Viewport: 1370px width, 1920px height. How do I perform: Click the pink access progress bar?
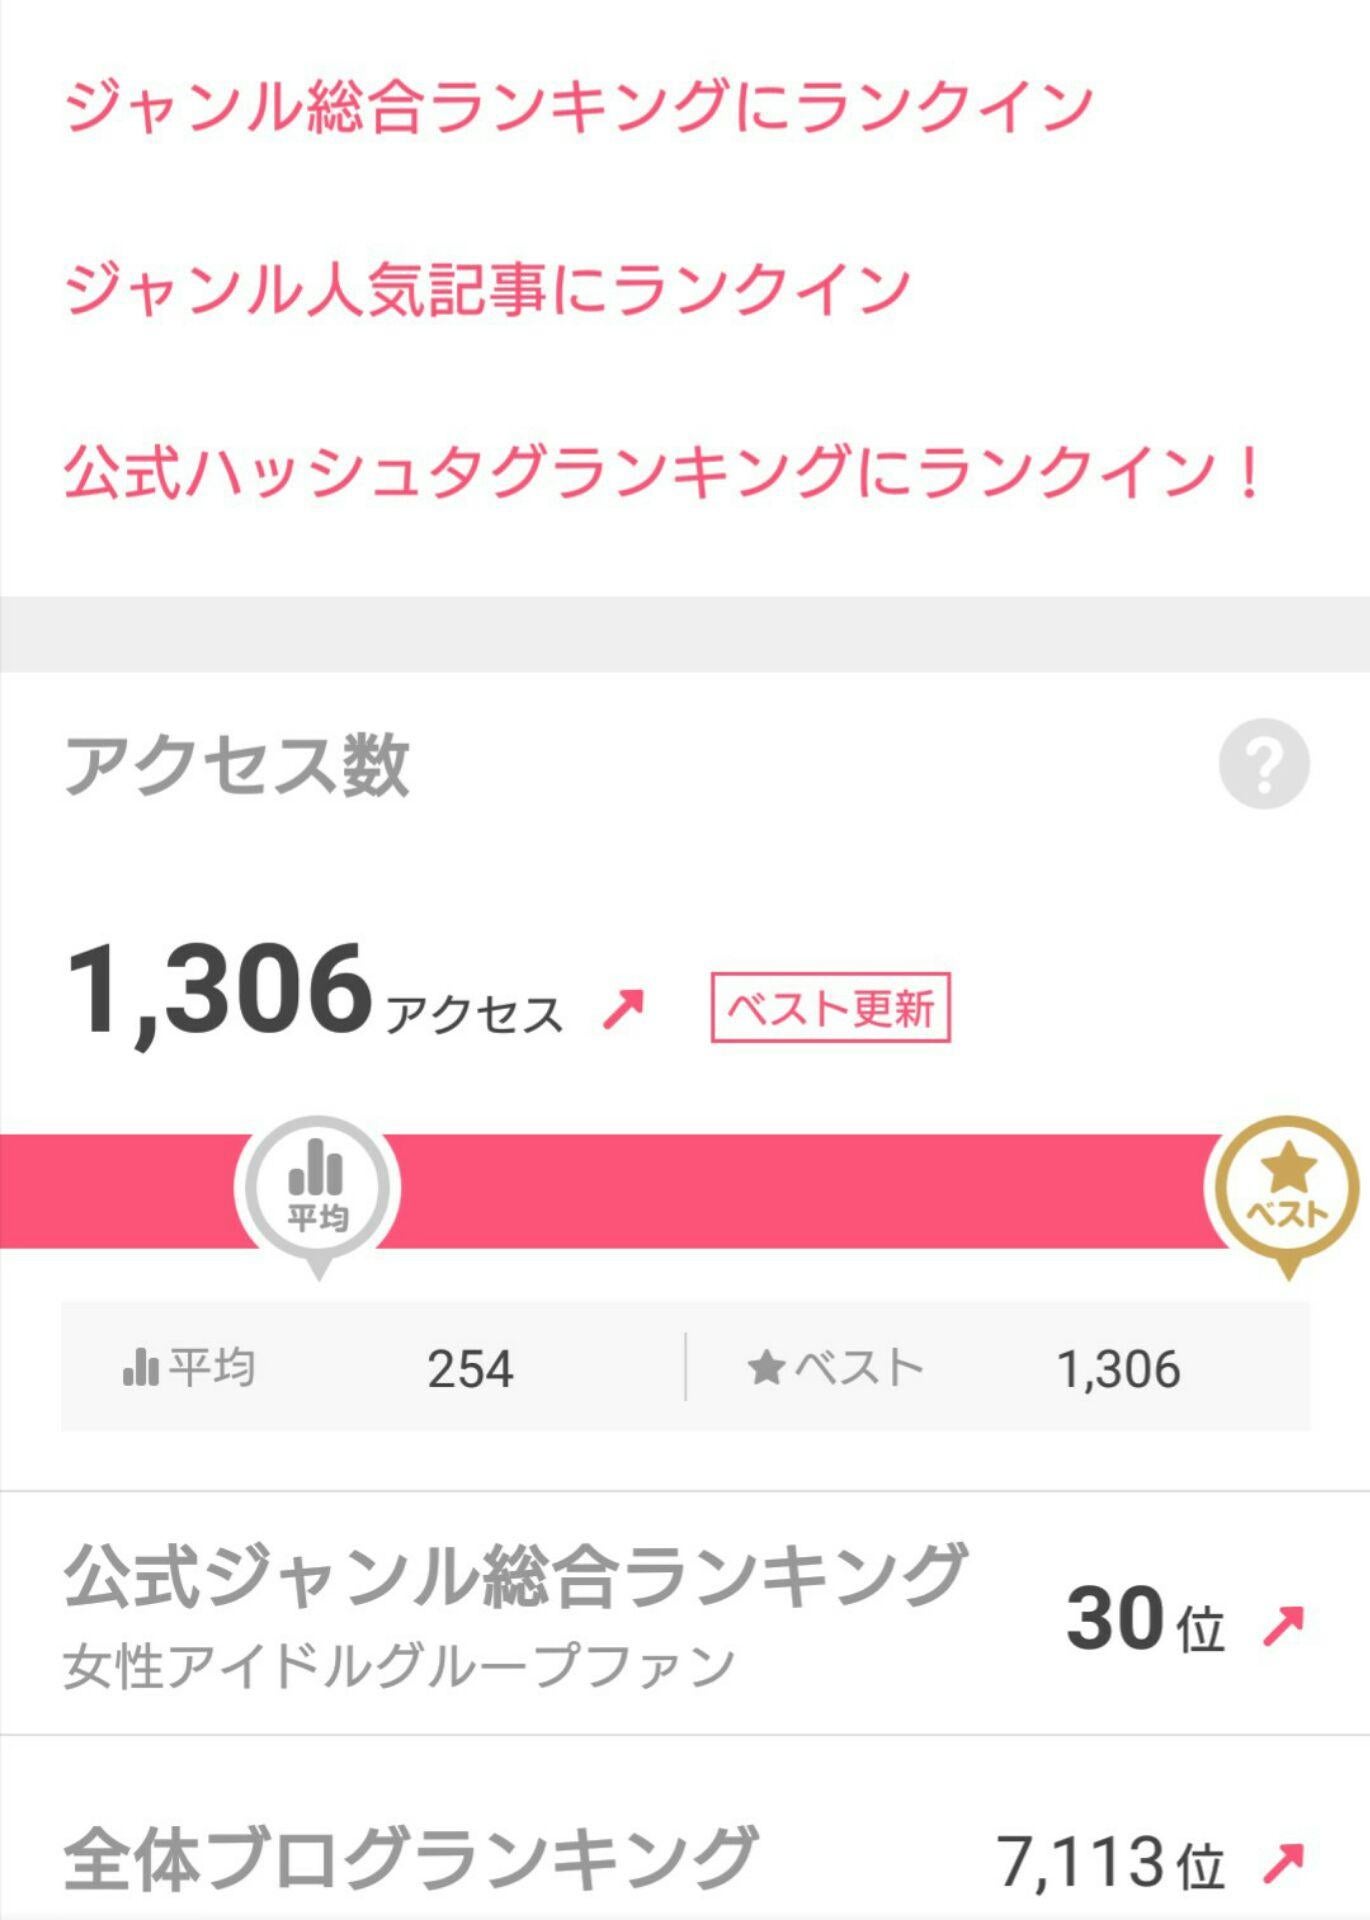pos(800,1190)
